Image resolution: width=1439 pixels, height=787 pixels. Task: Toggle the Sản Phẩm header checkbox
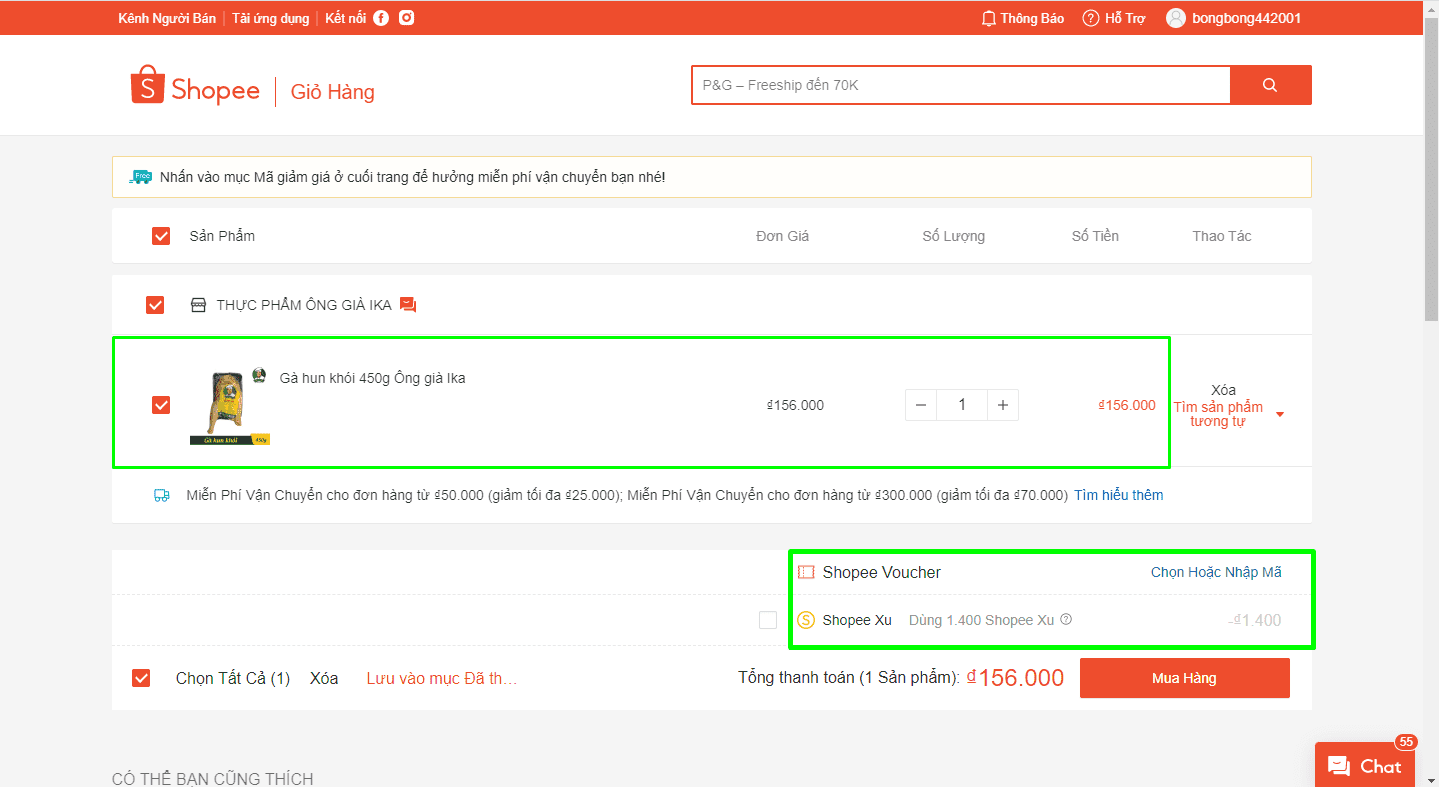(161, 236)
